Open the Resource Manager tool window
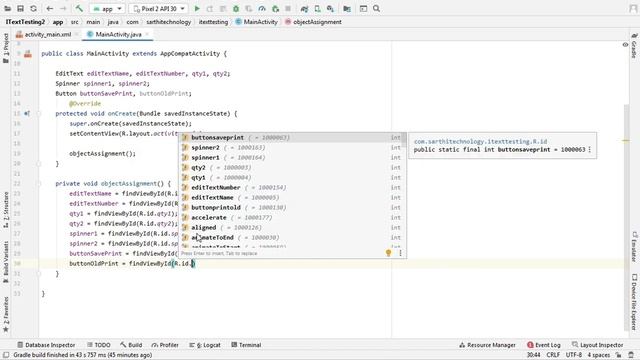The width and height of the screenshot is (640, 360). point(487,345)
